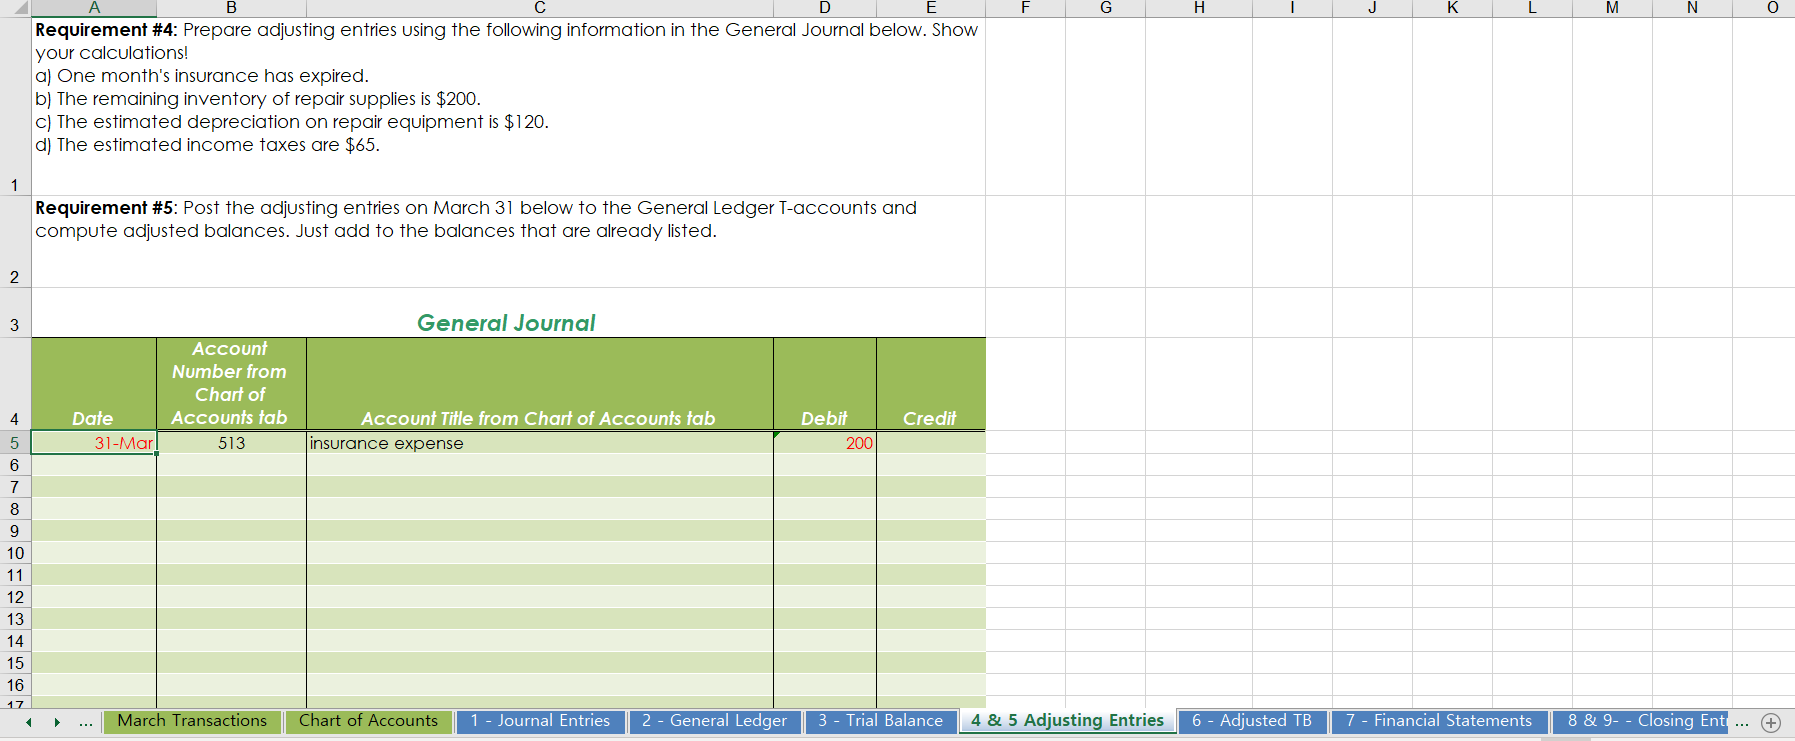Select the "Account Title from Chart of Accounts tab" header
1795x741 pixels.
[540, 384]
